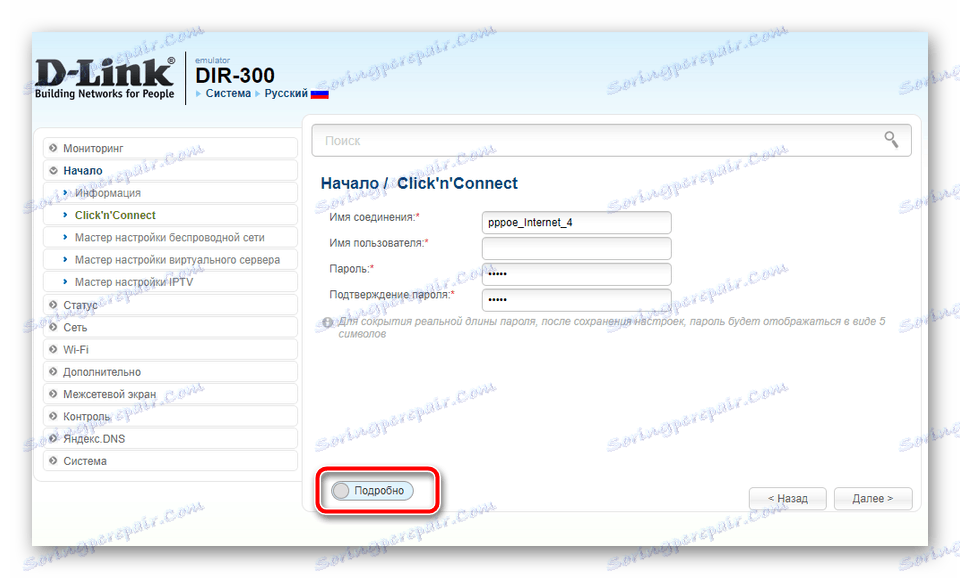Click the Russian flag language icon
Viewport: 960px width, 578px height.
(x=318, y=92)
